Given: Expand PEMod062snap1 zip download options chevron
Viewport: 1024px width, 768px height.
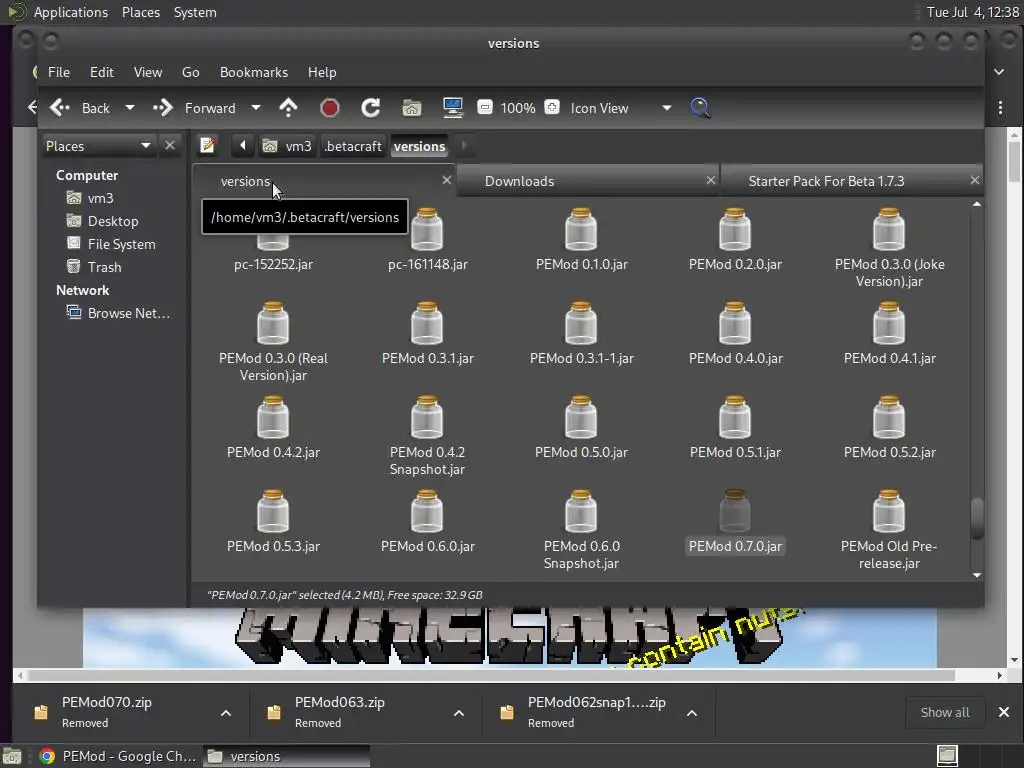Looking at the screenshot, I should click(x=692, y=712).
